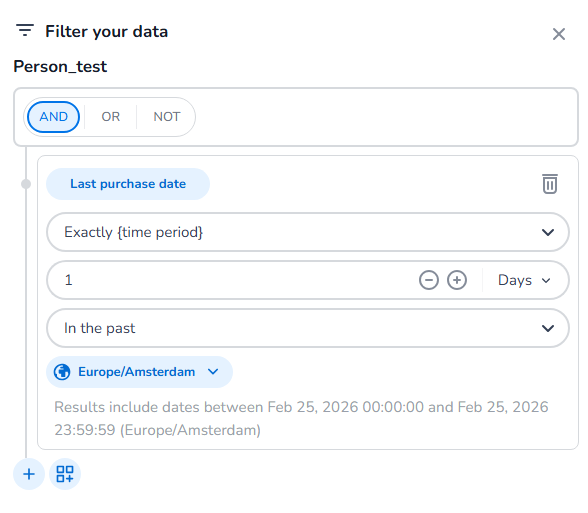Close the Filter your data panel
Image resolution: width=588 pixels, height=513 pixels.
pyautogui.click(x=559, y=34)
